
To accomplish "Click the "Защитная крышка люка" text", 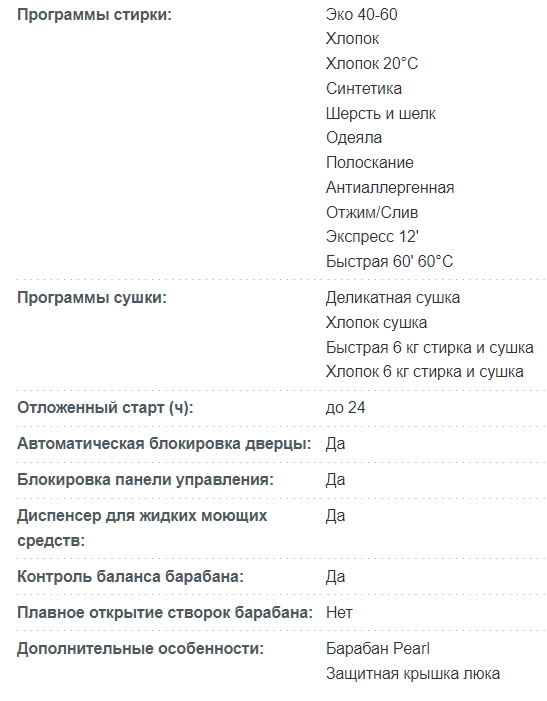I will pos(413,673).
